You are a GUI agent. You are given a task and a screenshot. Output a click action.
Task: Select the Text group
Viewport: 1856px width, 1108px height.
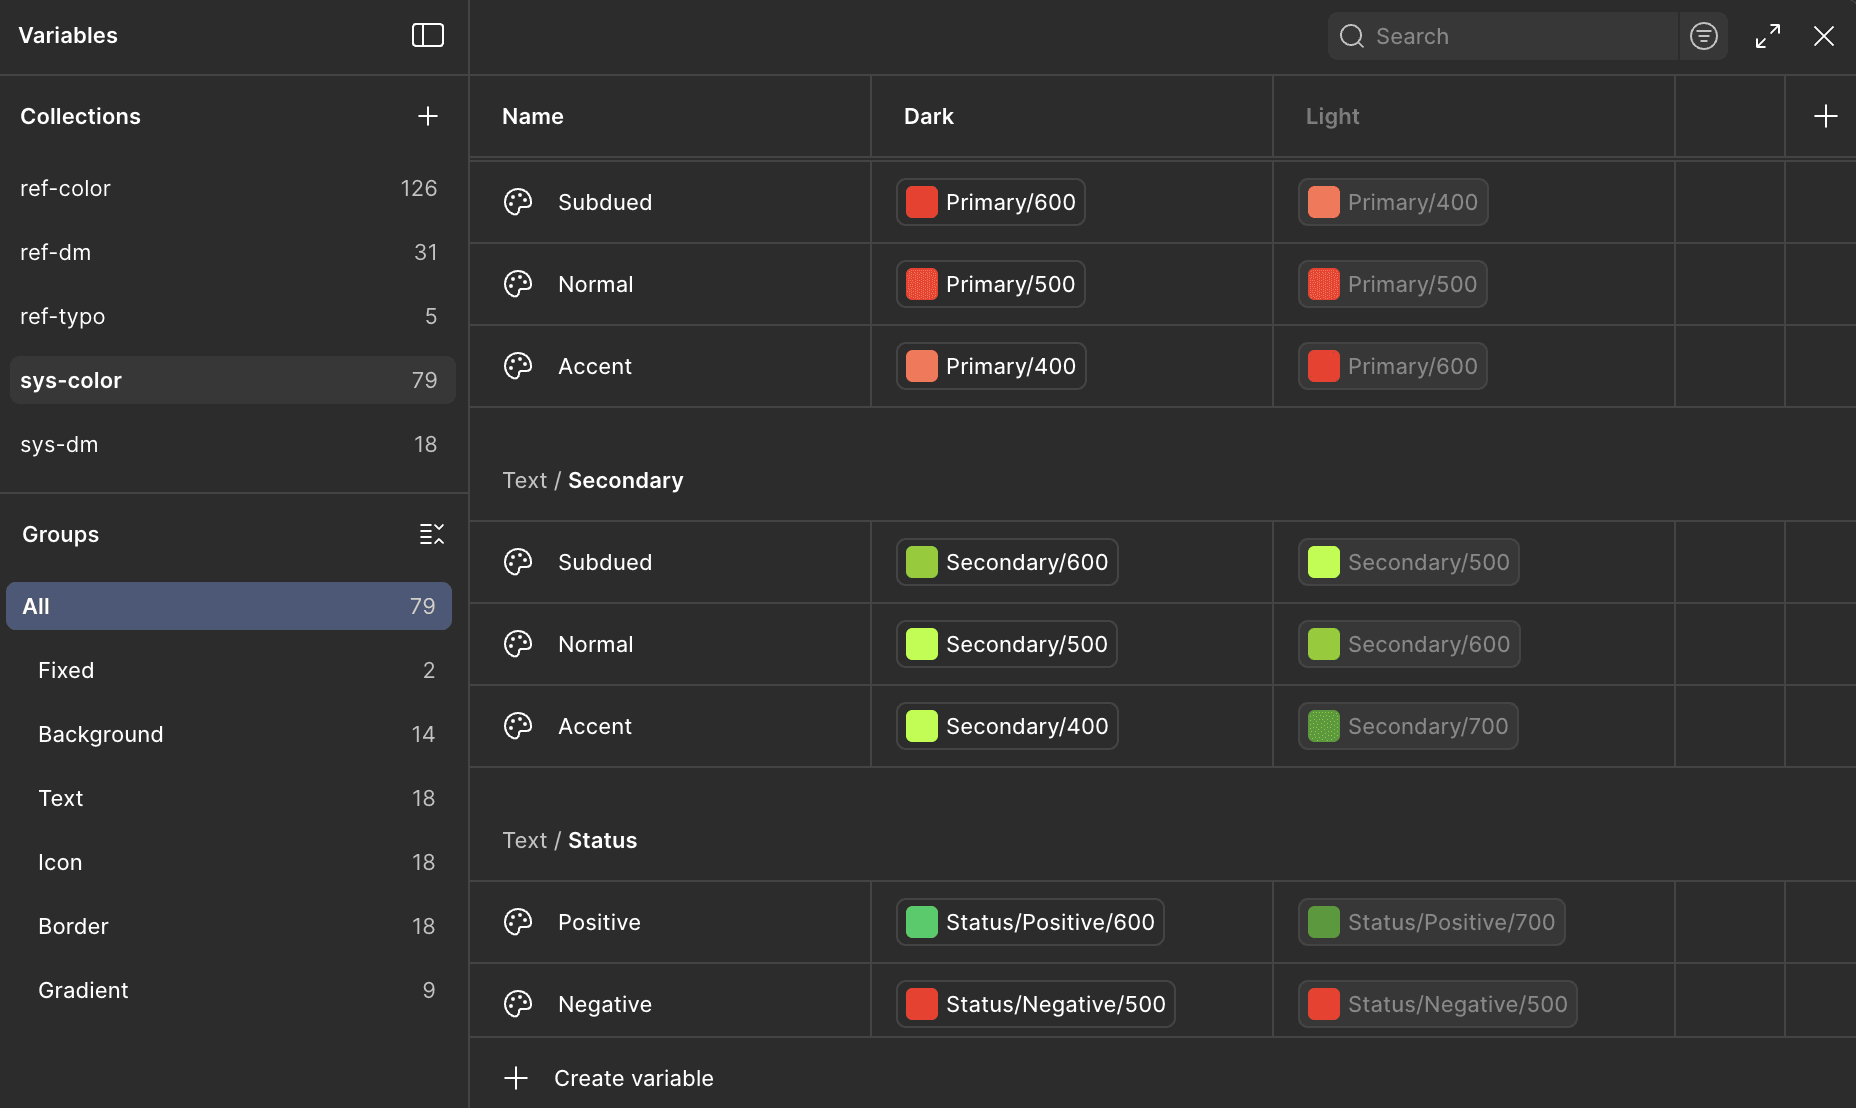pyautogui.click(x=229, y=798)
